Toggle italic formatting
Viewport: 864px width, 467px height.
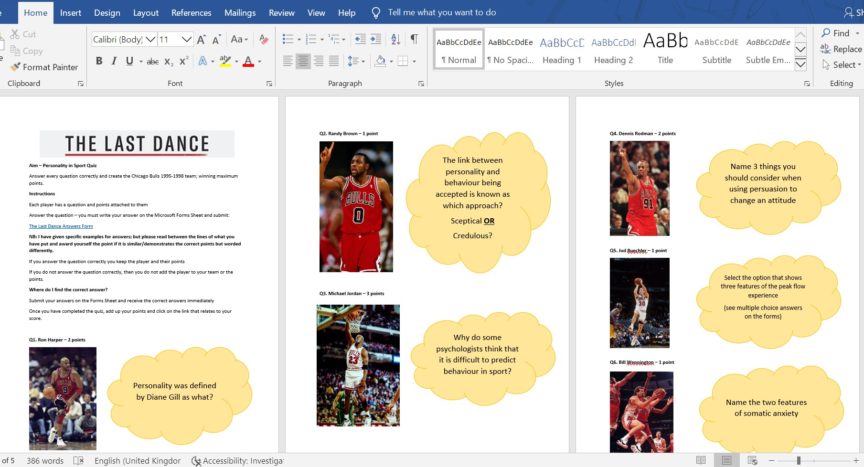tap(113, 61)
